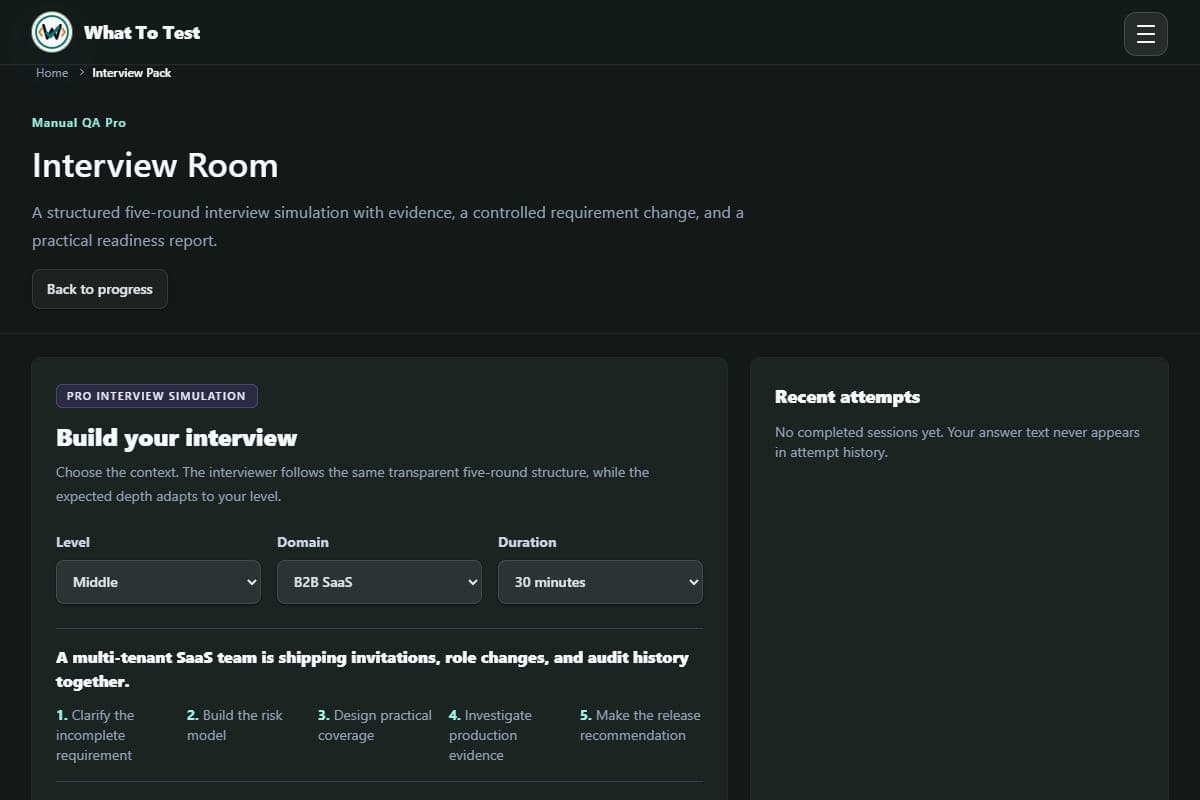This screenshot has width=1200, height=800.
Task: Click the multi-tenant SaaS scenario description
Action: 372,669
